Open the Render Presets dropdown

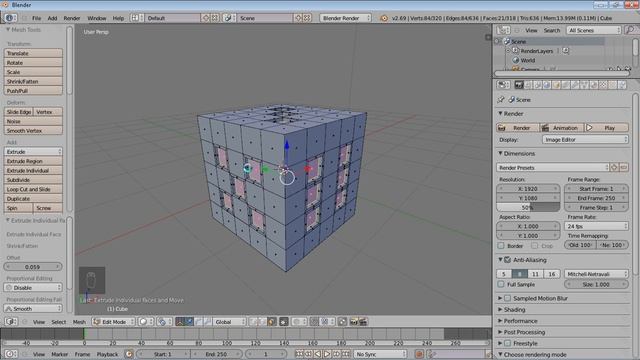[x=553, y=168]
